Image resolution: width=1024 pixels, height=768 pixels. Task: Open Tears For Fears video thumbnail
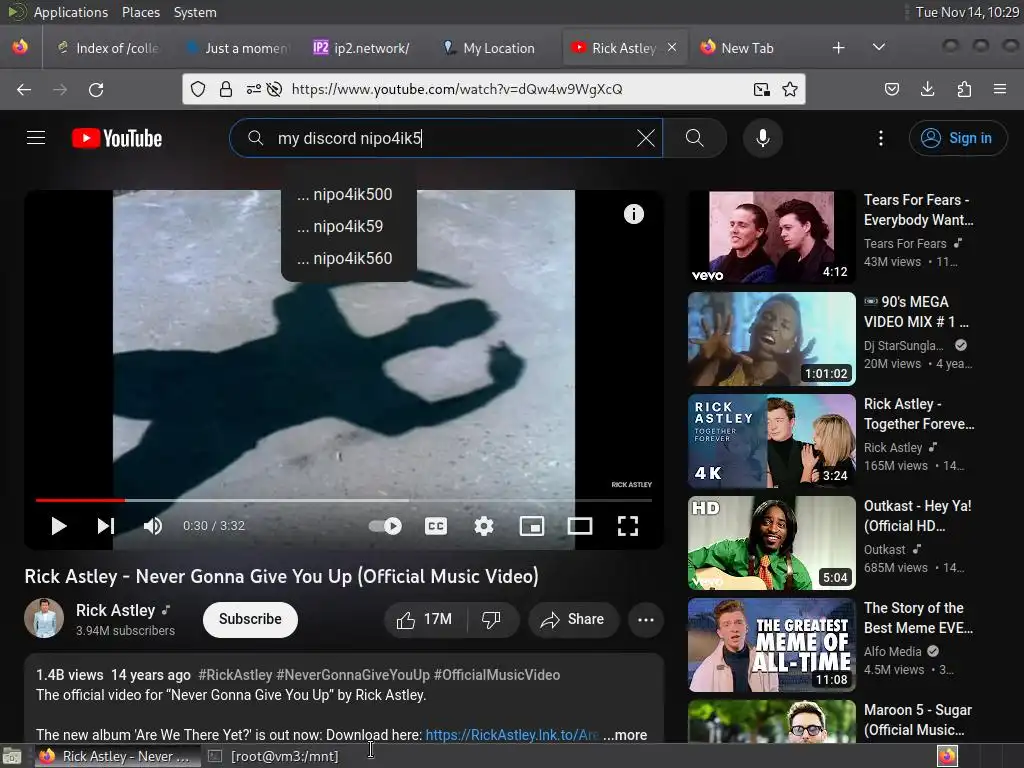click(x=771, y=236)
